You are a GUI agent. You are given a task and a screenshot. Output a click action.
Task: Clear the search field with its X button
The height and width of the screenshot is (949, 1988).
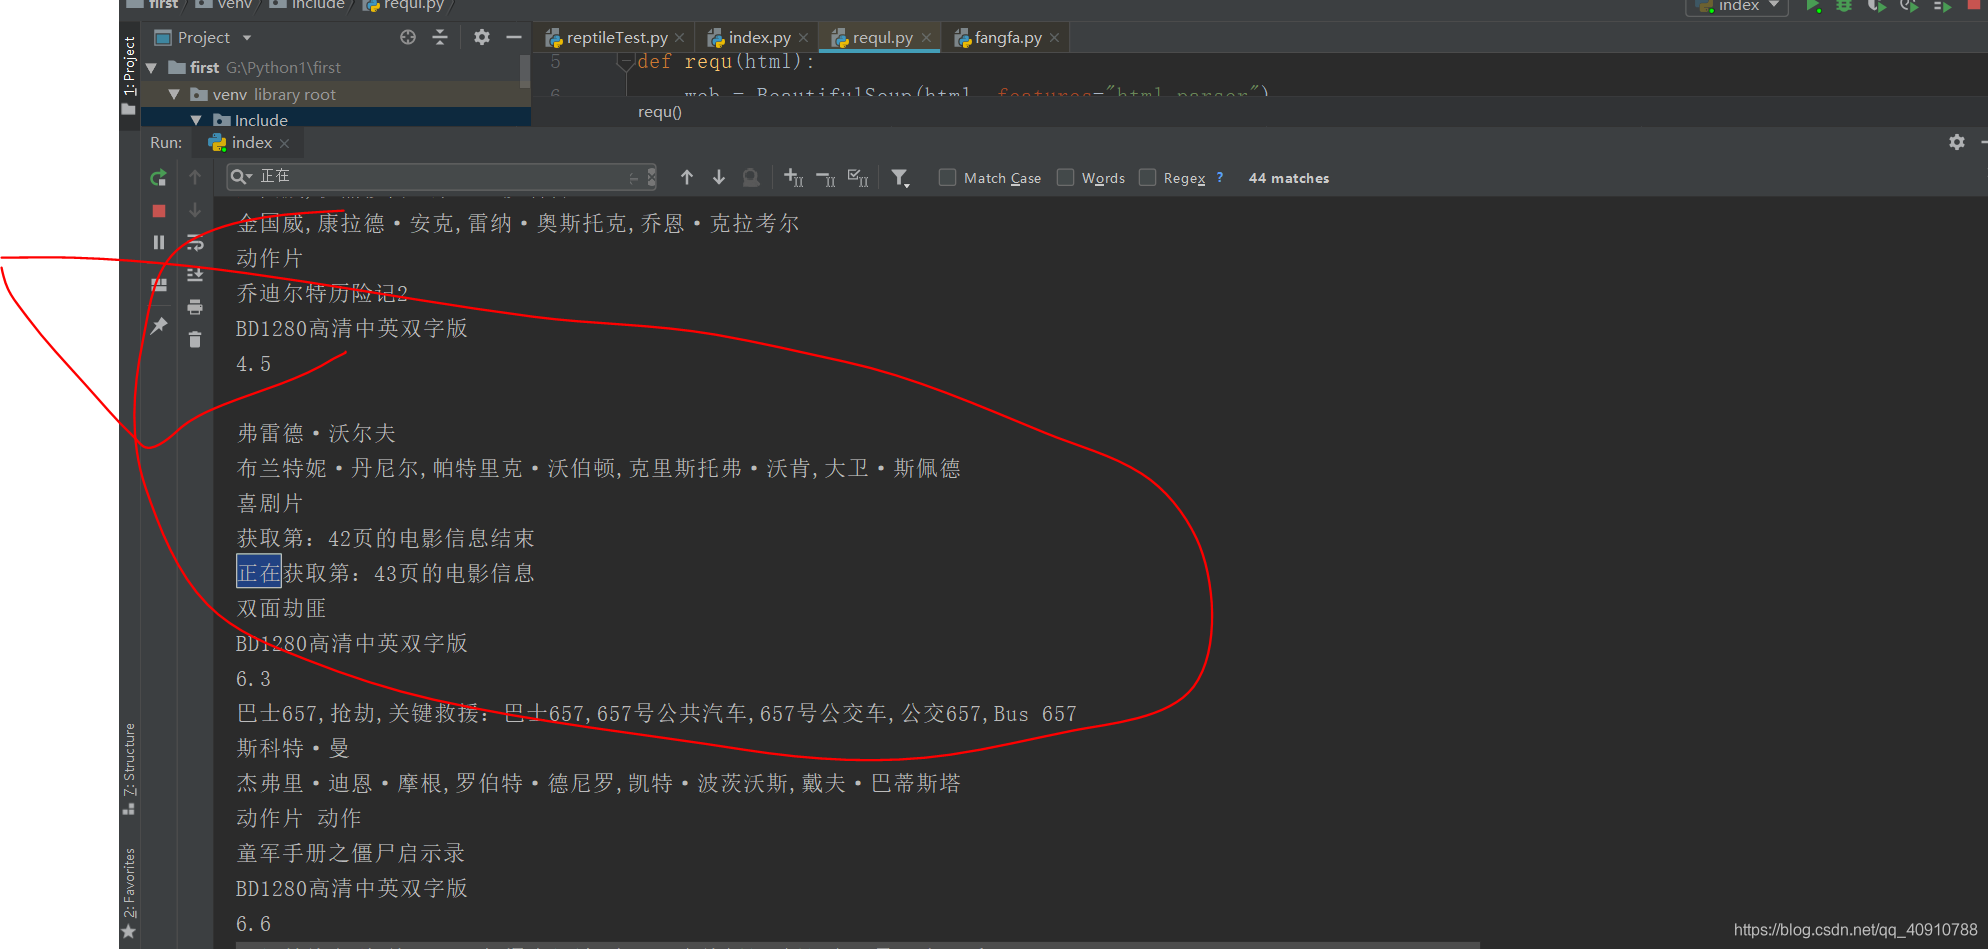coord(652,176)
